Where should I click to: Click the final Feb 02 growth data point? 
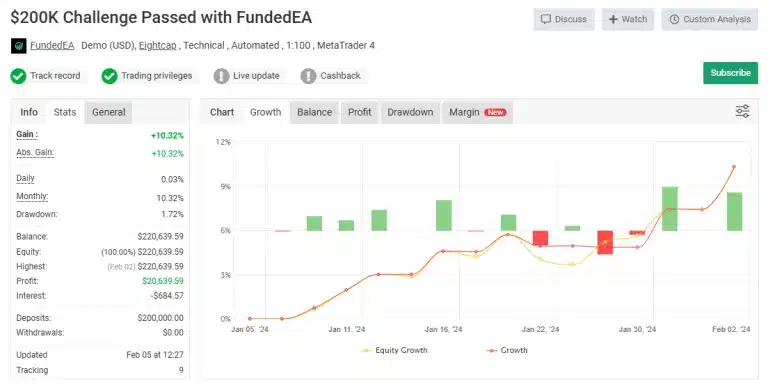[734, 167]
